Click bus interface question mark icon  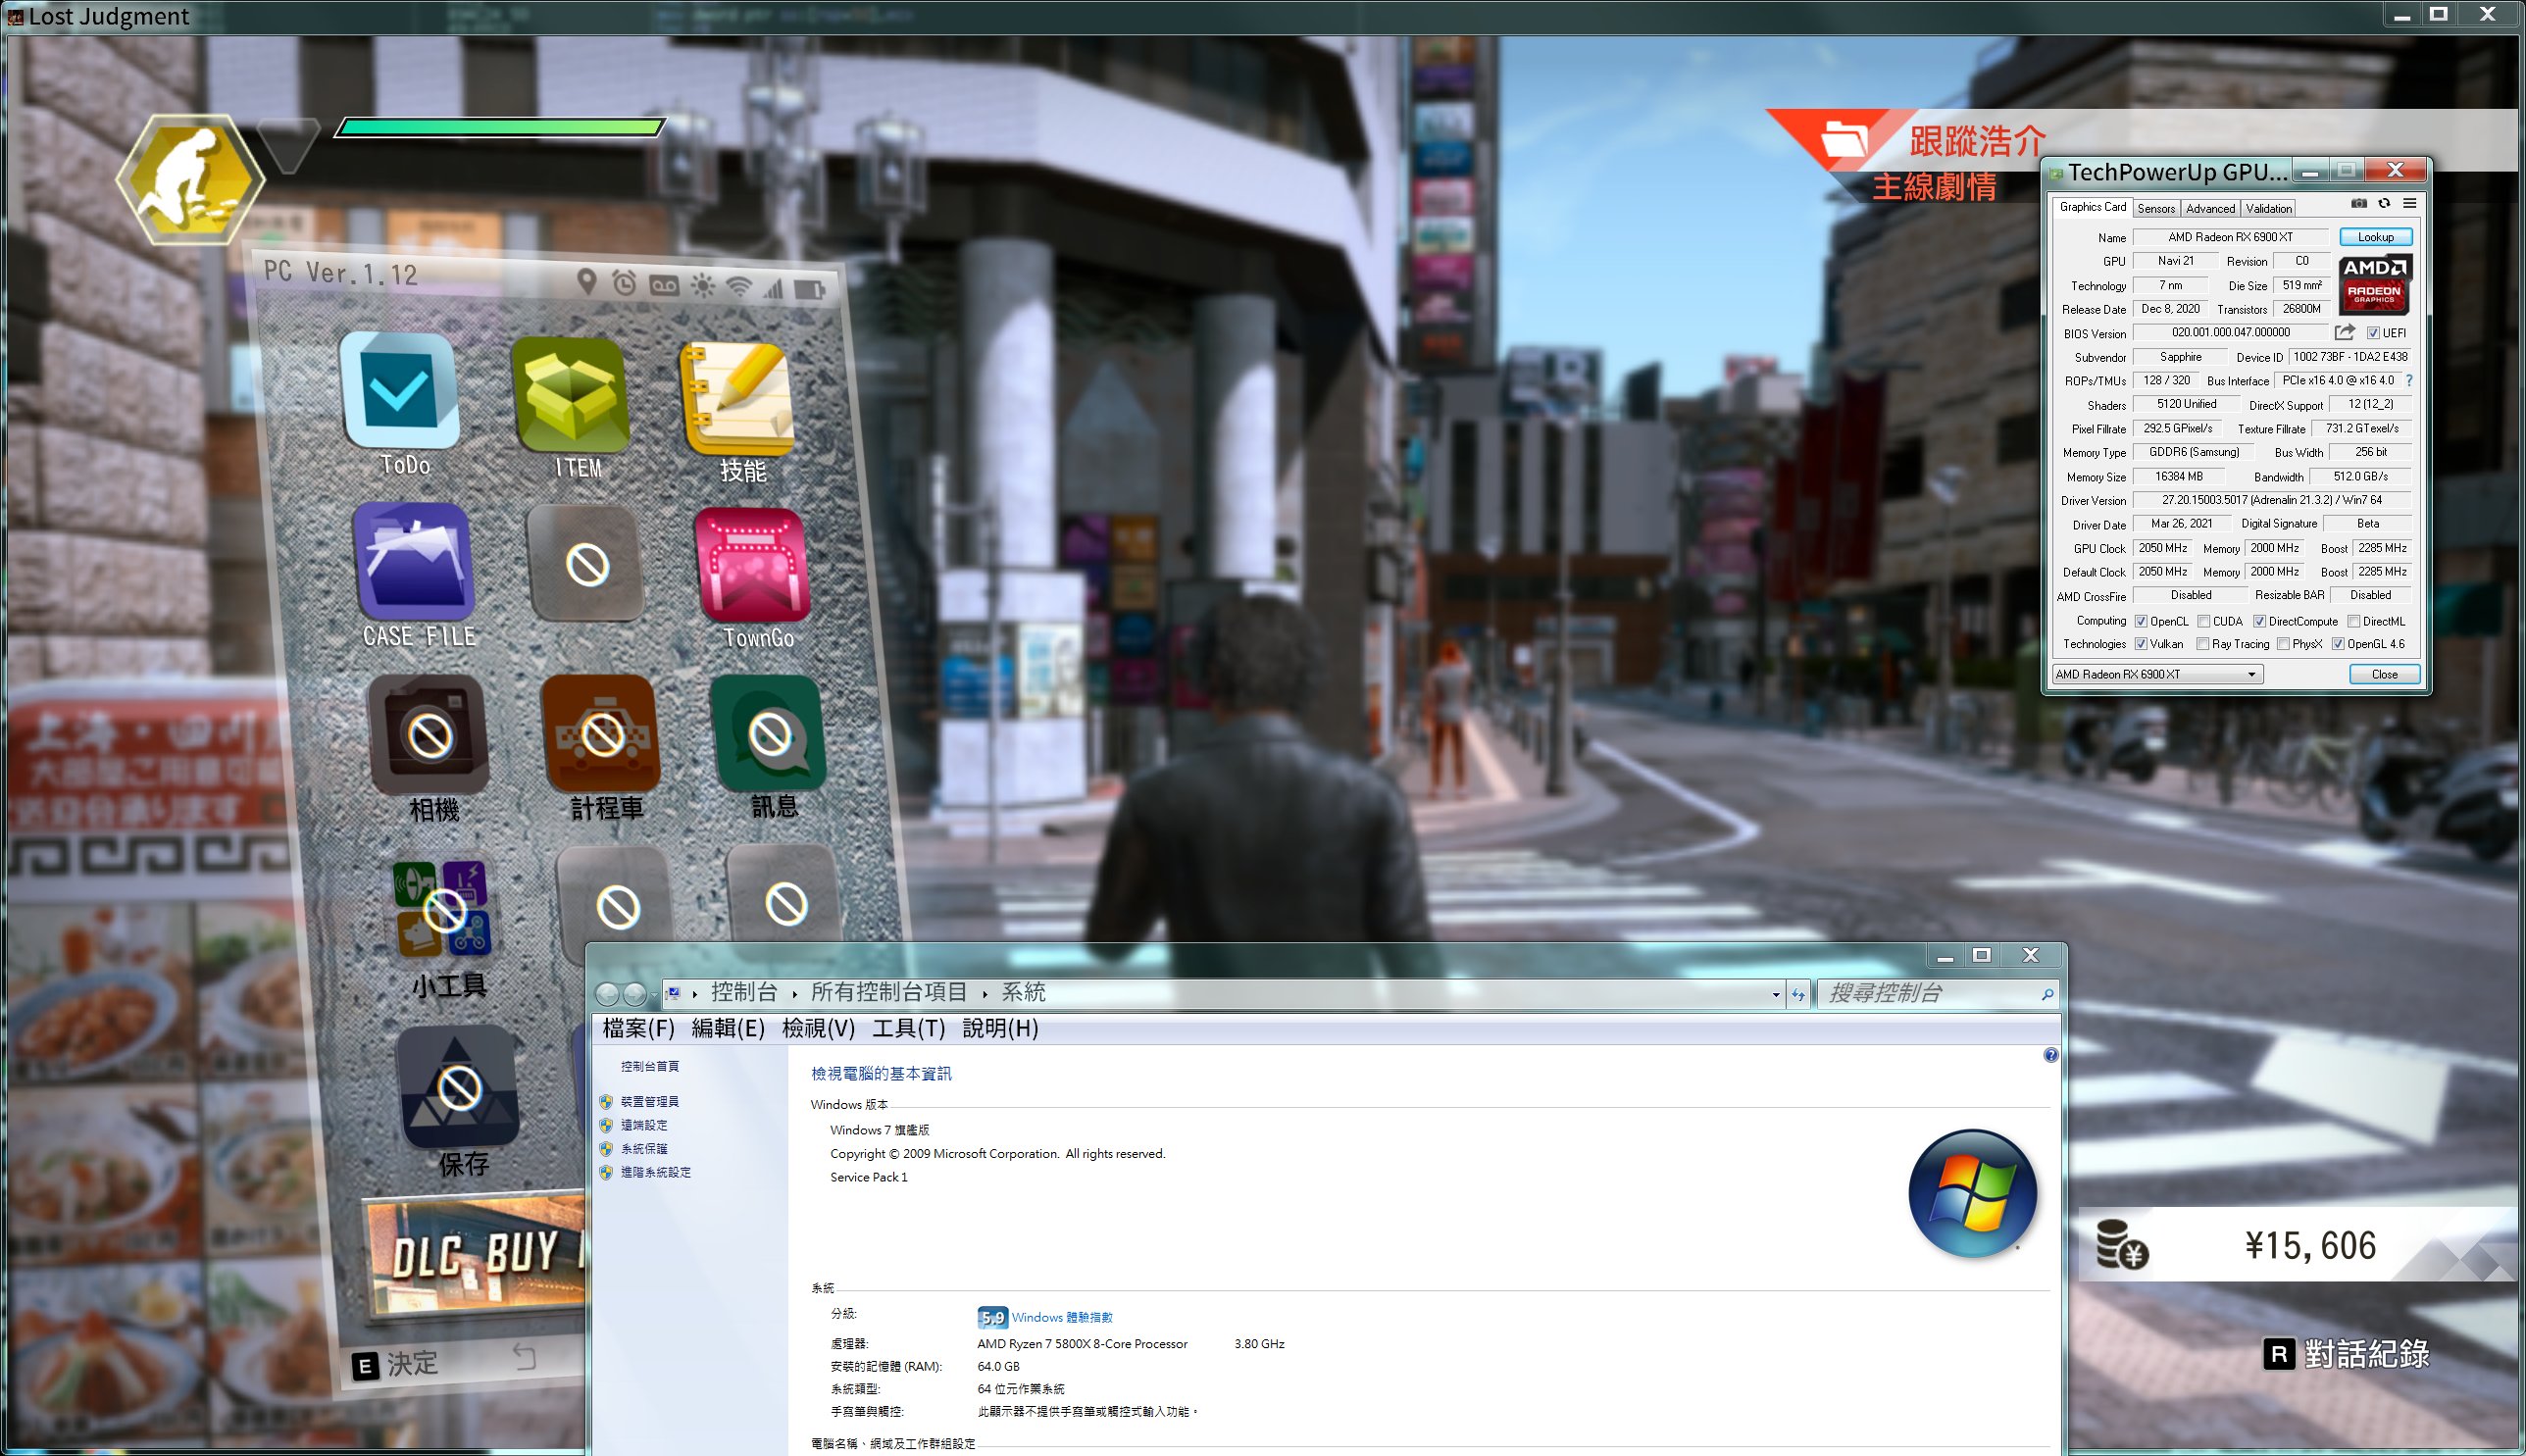click(x=2409, y=381)
